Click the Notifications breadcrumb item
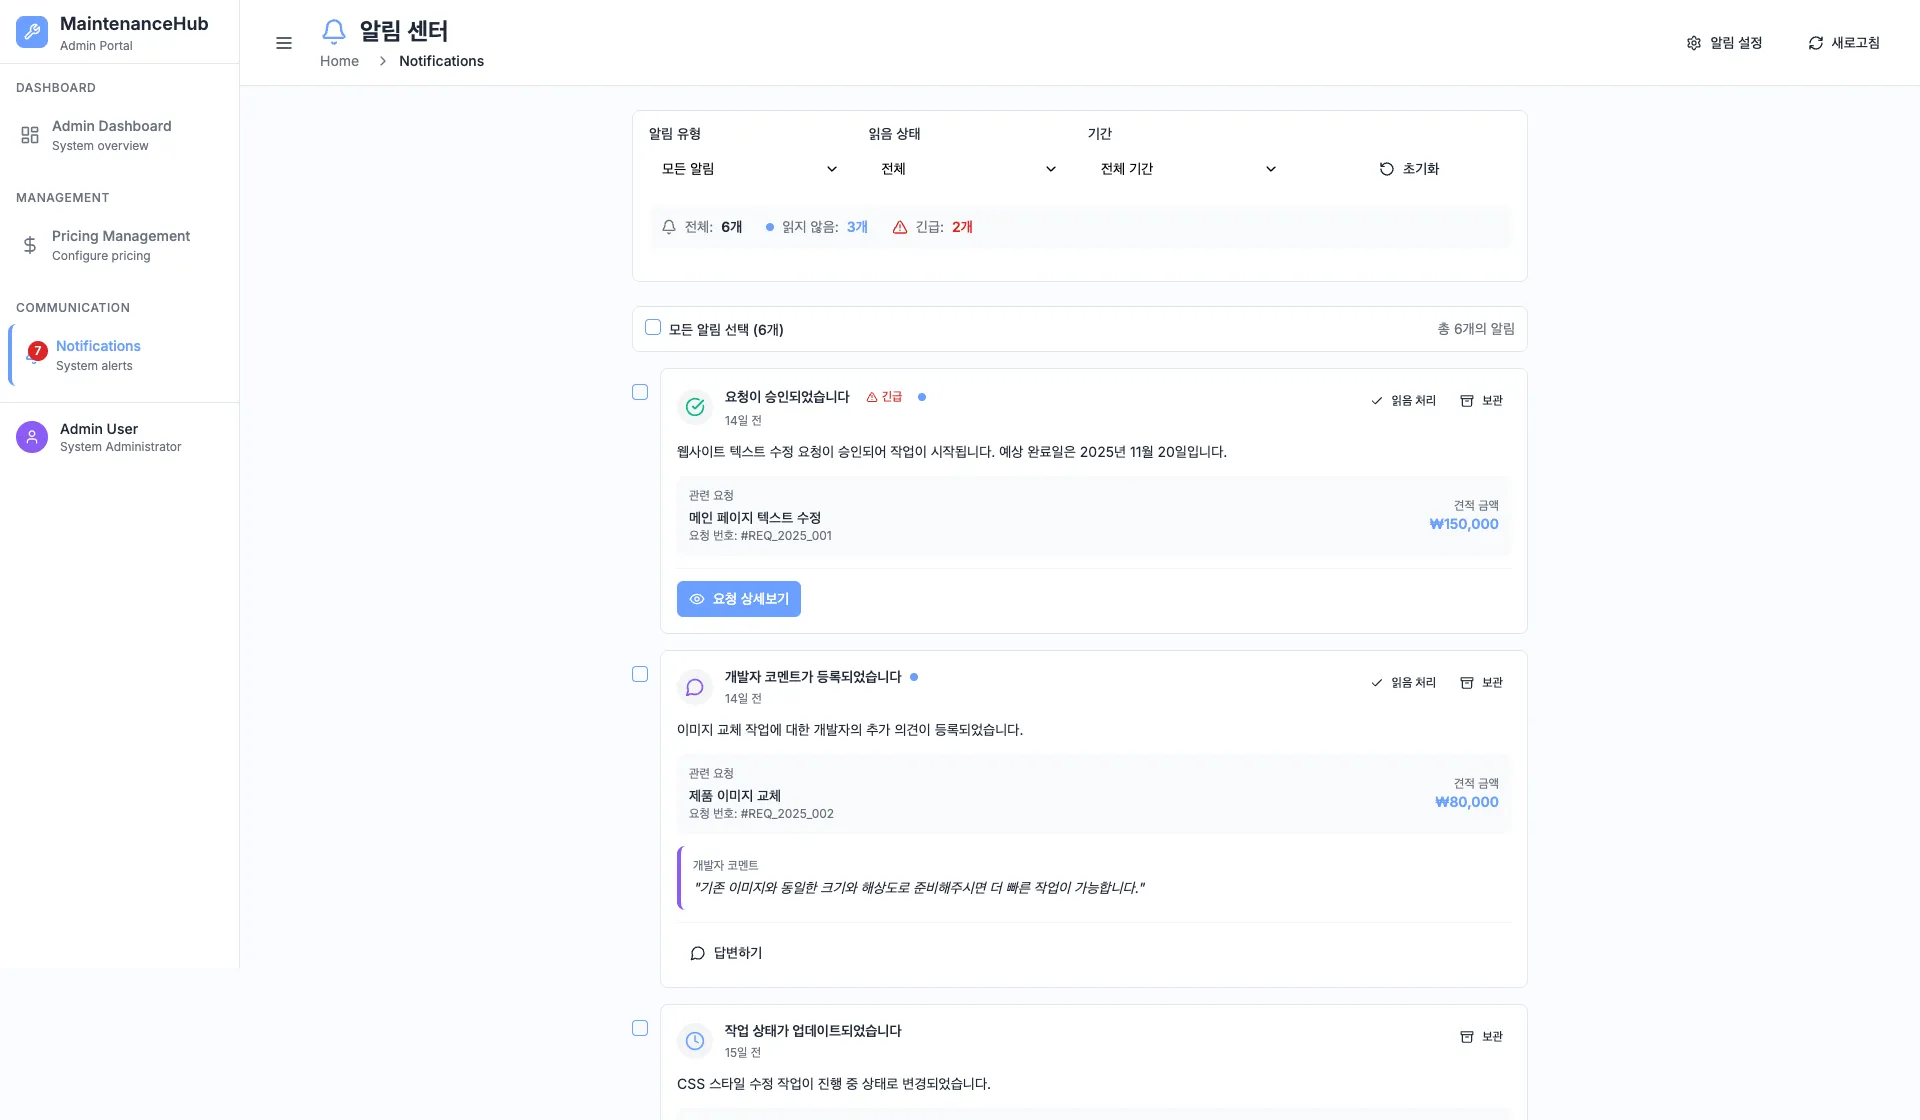Viewport: 1920px width, 1120px height. 441,61
